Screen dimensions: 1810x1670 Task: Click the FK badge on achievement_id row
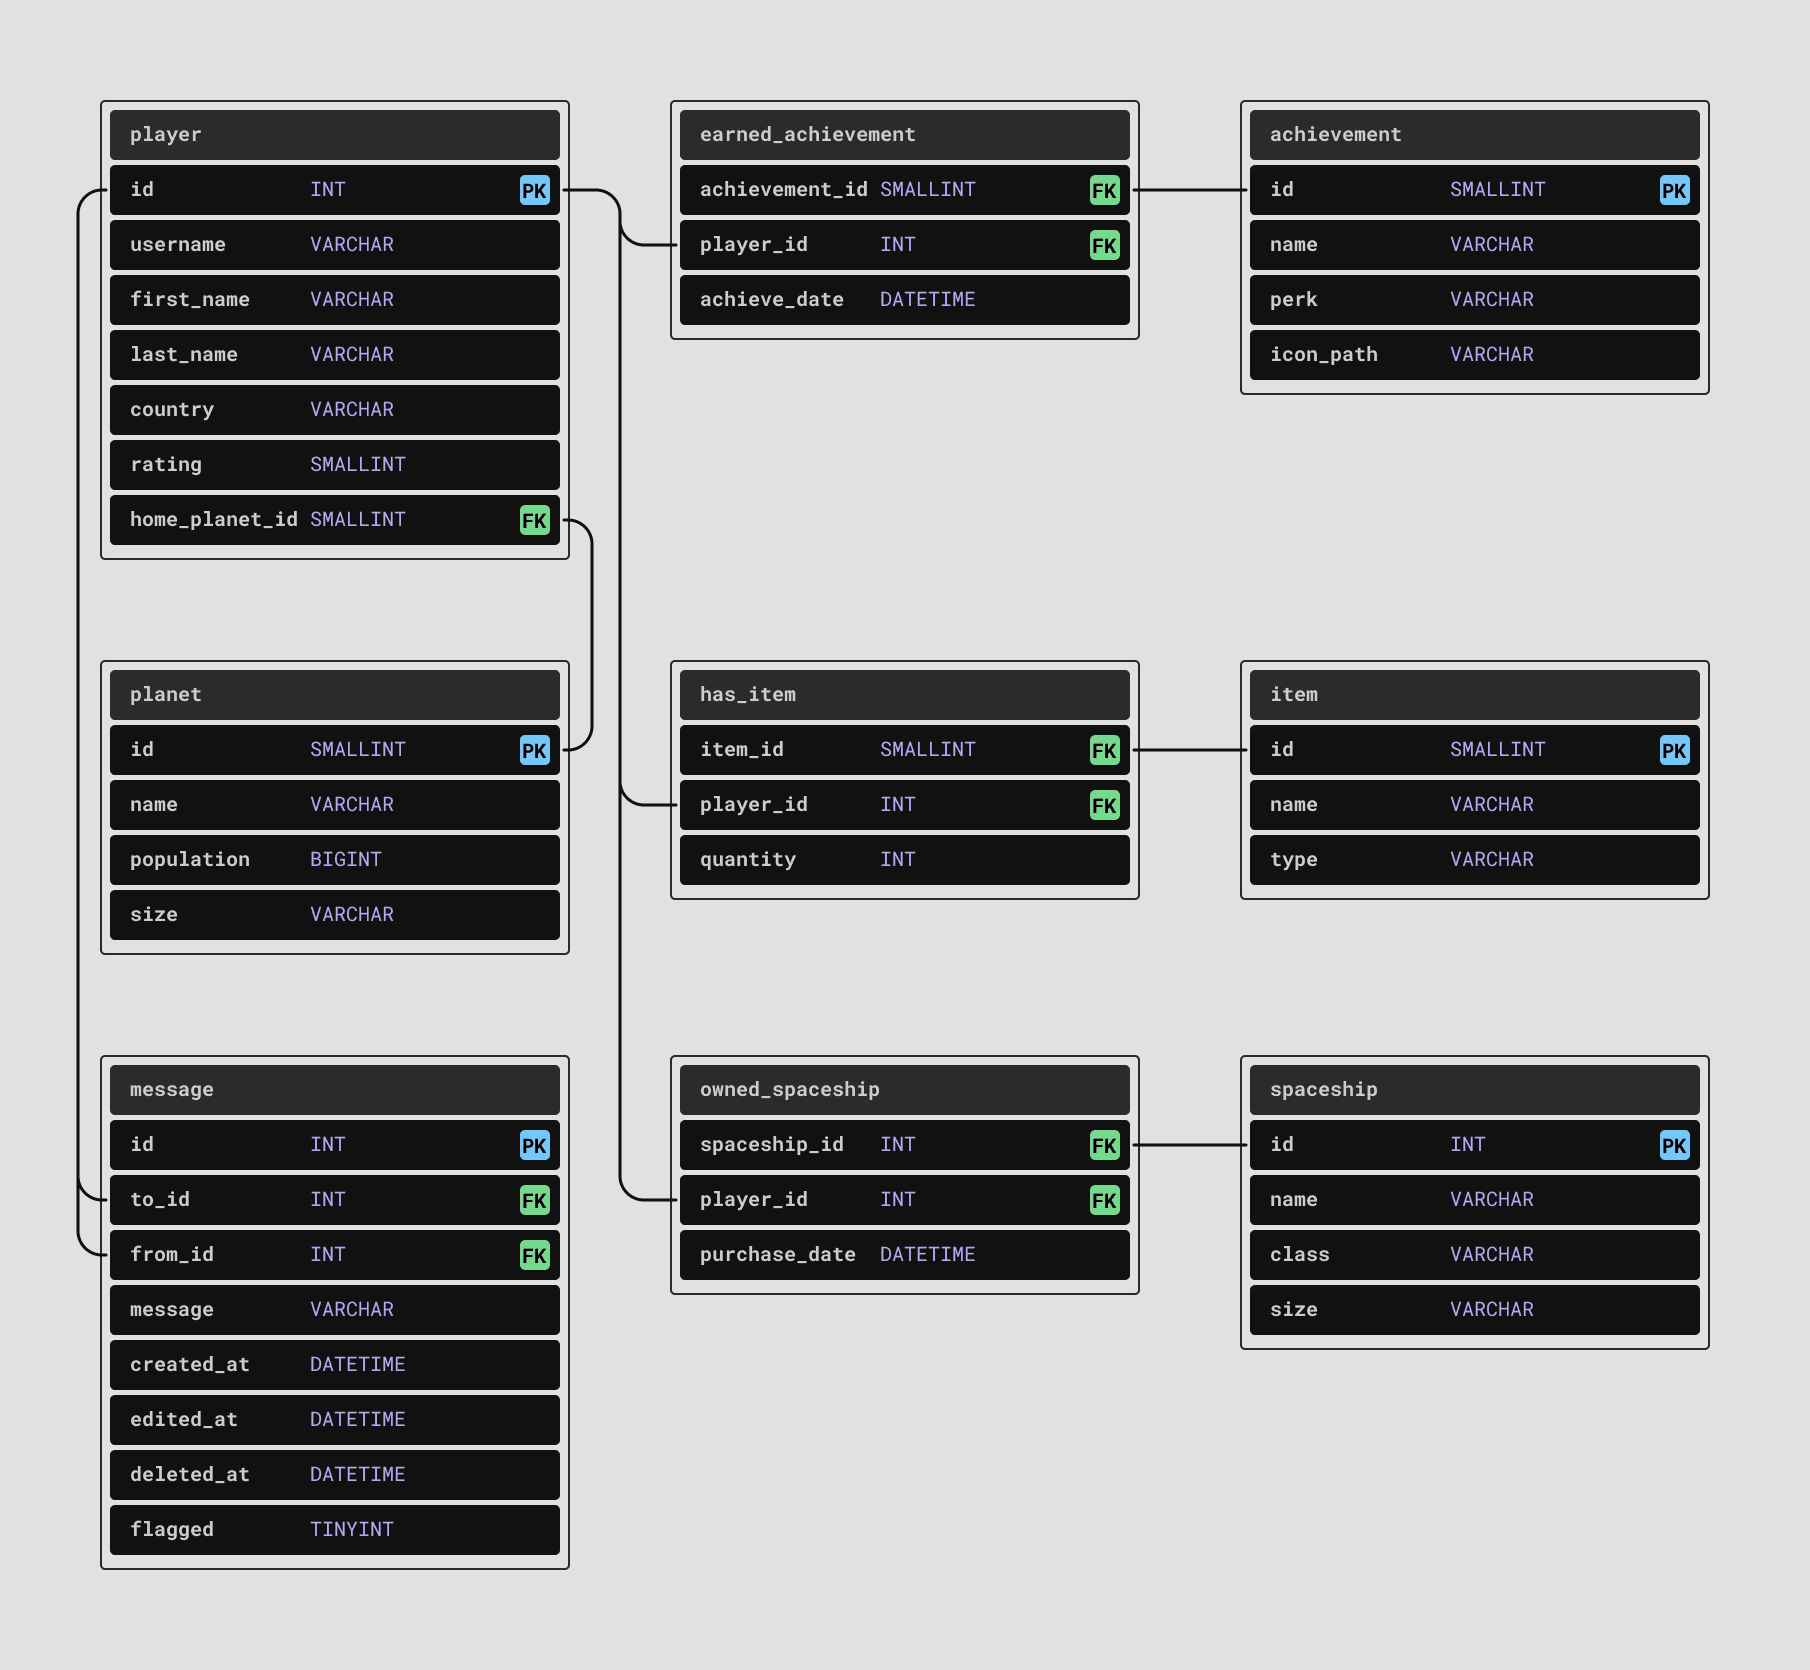[1105, 190]
